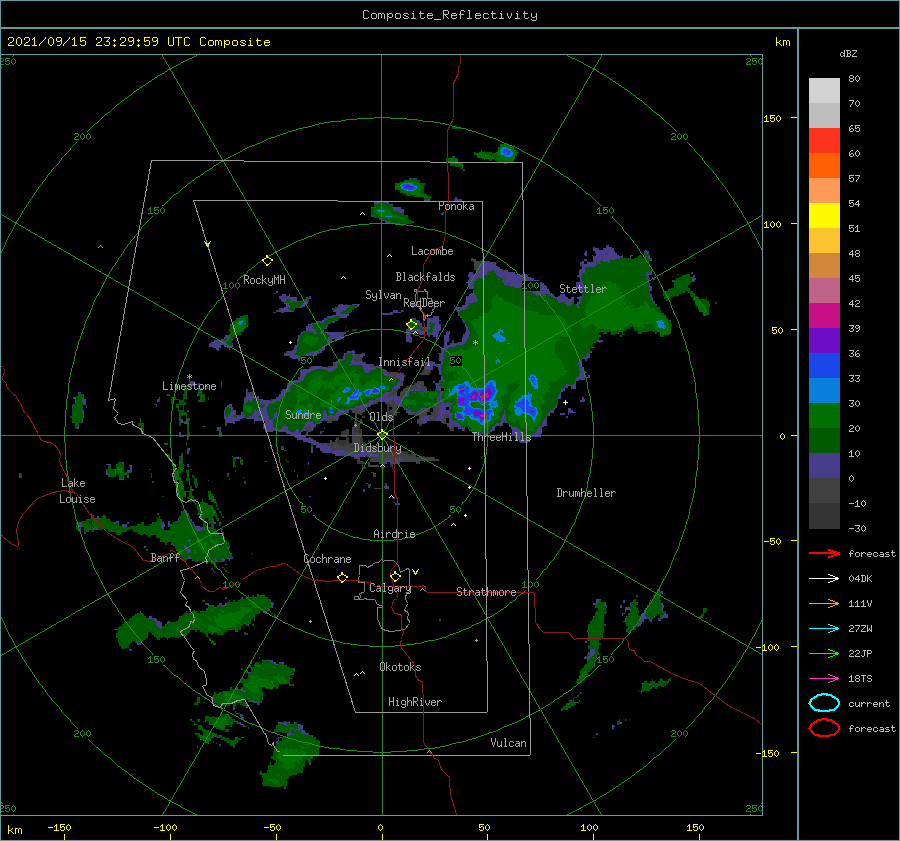Click the Lacombe city label

click(432, 251)
